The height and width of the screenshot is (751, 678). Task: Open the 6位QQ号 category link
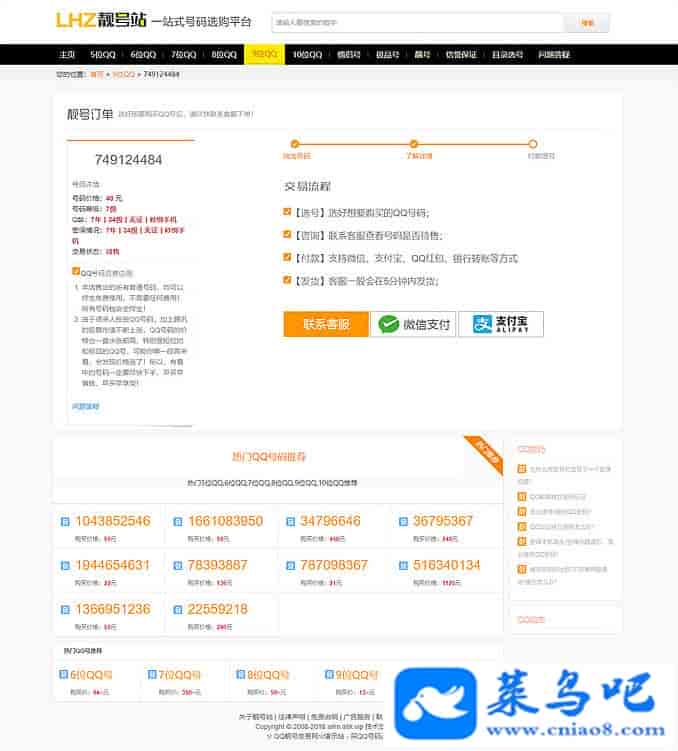point(90,675)
